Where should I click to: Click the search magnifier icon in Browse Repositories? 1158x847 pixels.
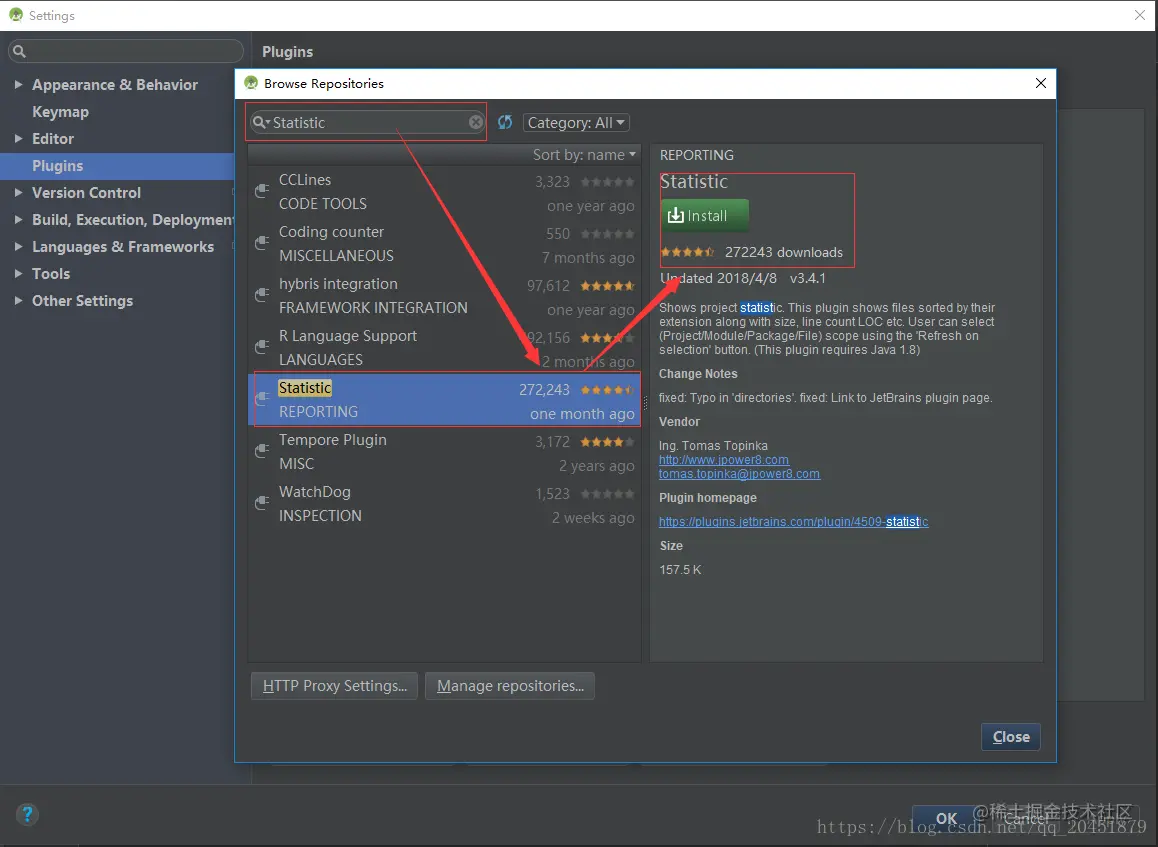tap(260, 122)
